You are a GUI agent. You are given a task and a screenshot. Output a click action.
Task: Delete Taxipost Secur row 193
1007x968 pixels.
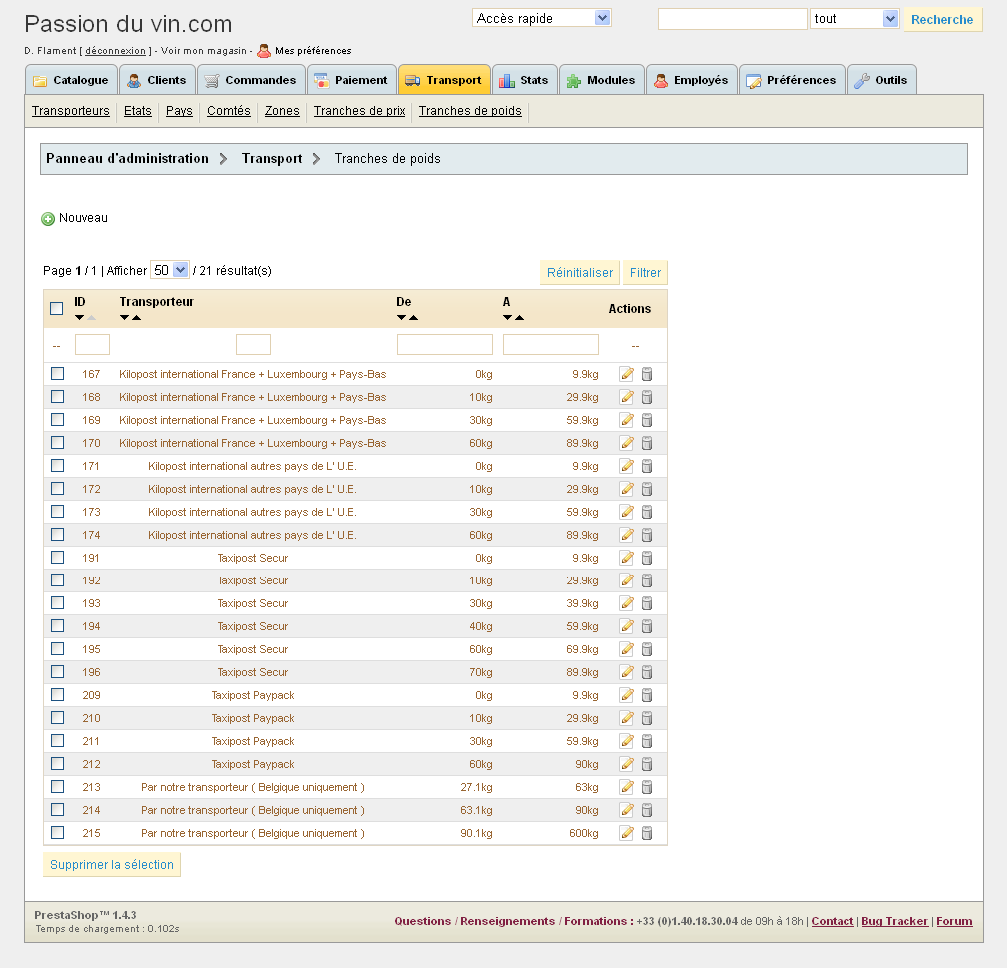tap(647, 603)
